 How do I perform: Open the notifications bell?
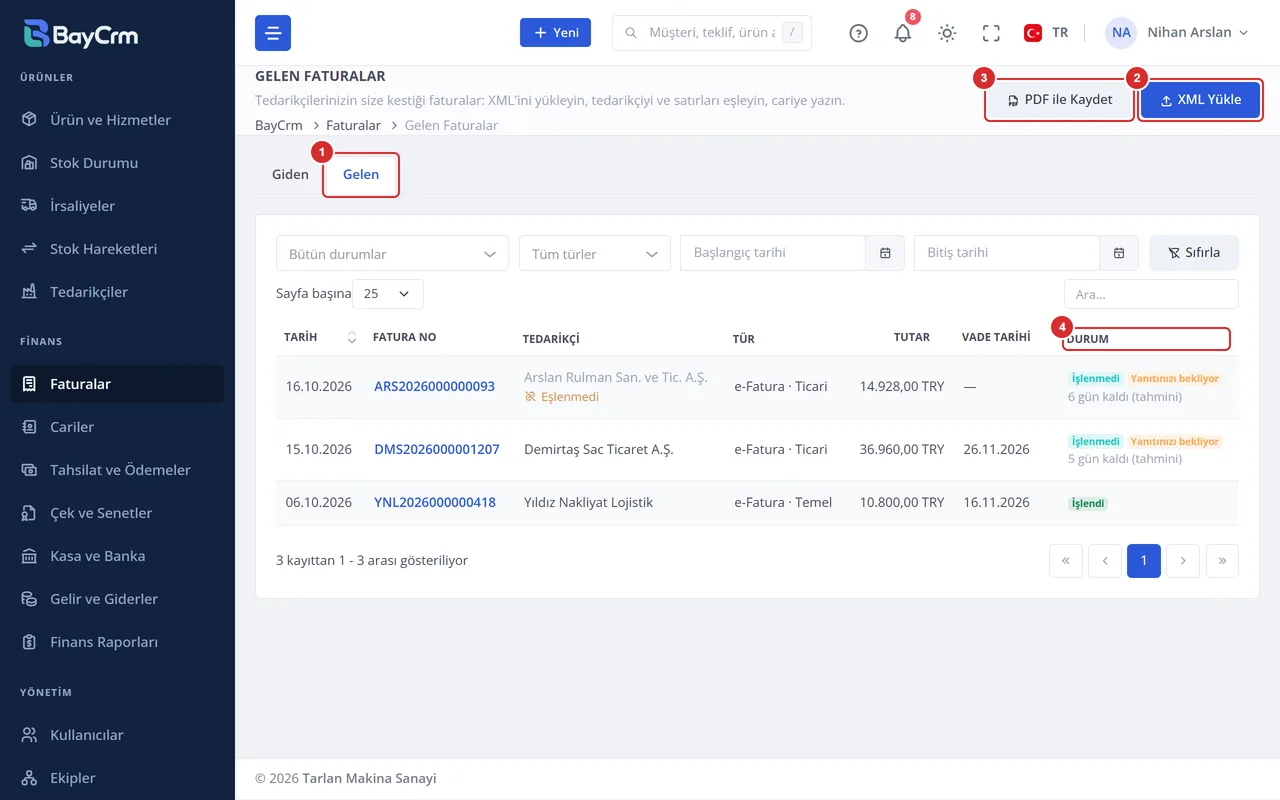click(x=902, y=33)
